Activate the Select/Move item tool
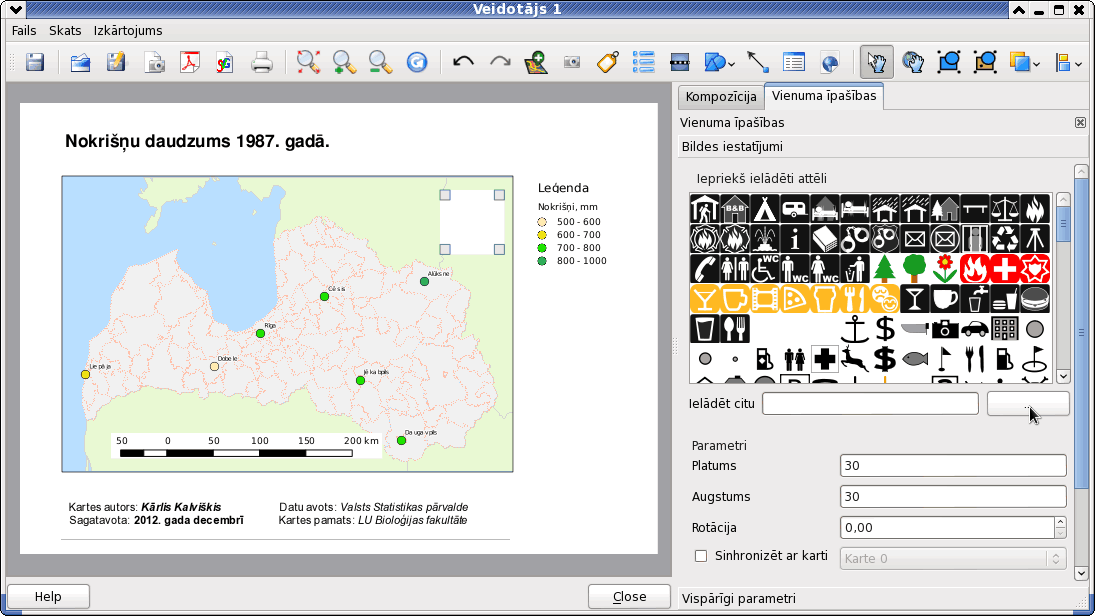Screen dimensions: 1095x616 click(876, 63)
